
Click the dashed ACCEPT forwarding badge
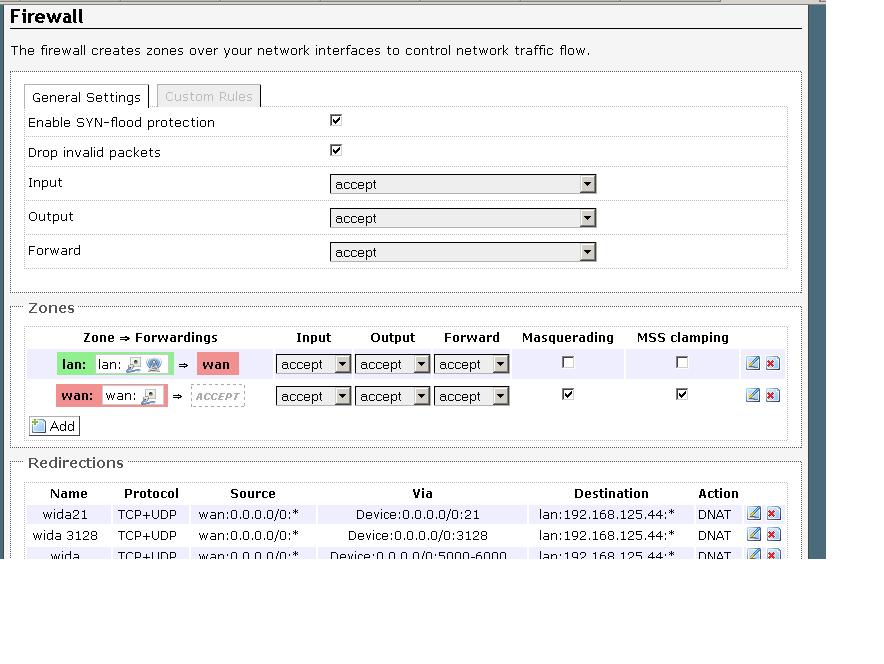pos(218,396)
